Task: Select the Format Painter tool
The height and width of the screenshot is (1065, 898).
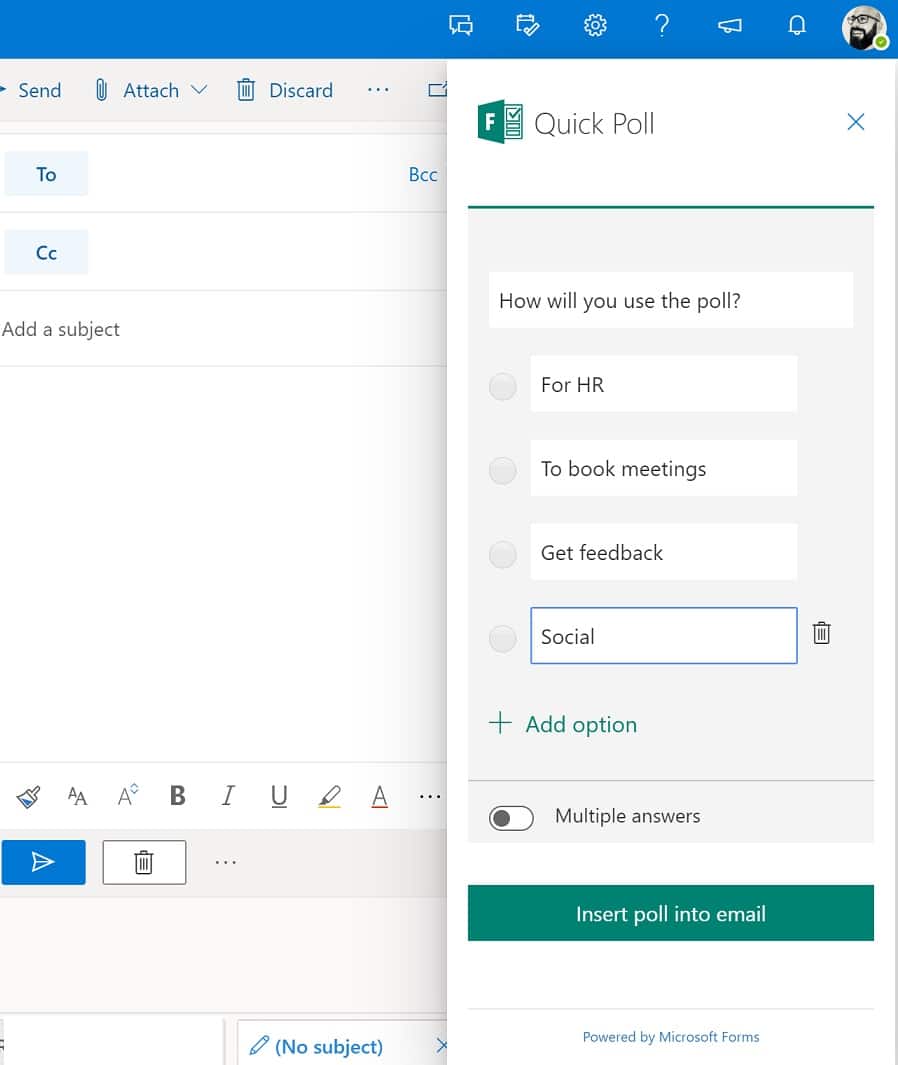Action: coord(27,796)
